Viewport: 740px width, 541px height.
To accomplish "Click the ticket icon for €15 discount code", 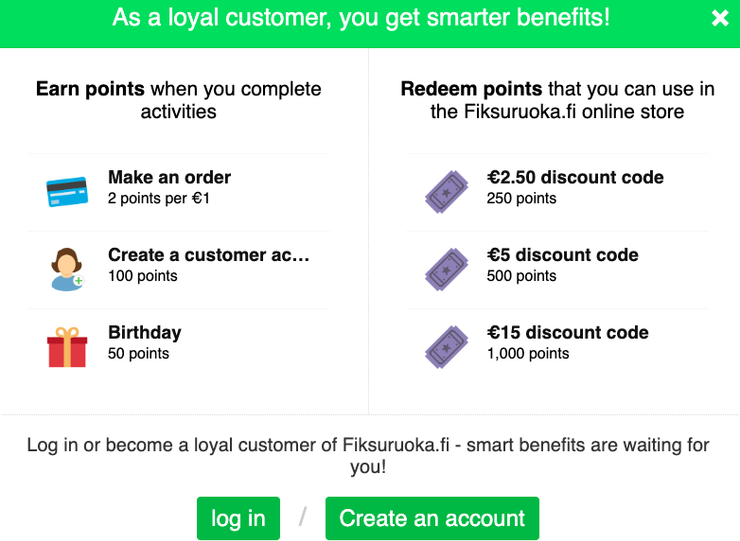I will point(446,345).
